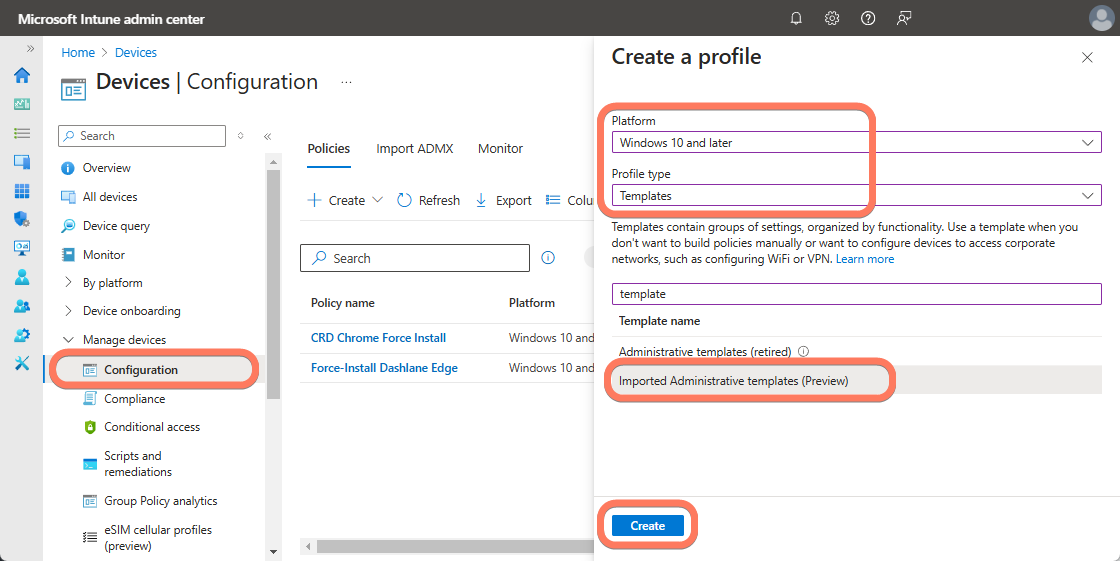Open the Platform dropdown
The width and height of the screenshot is (1120, 561).
coord(856,143)
